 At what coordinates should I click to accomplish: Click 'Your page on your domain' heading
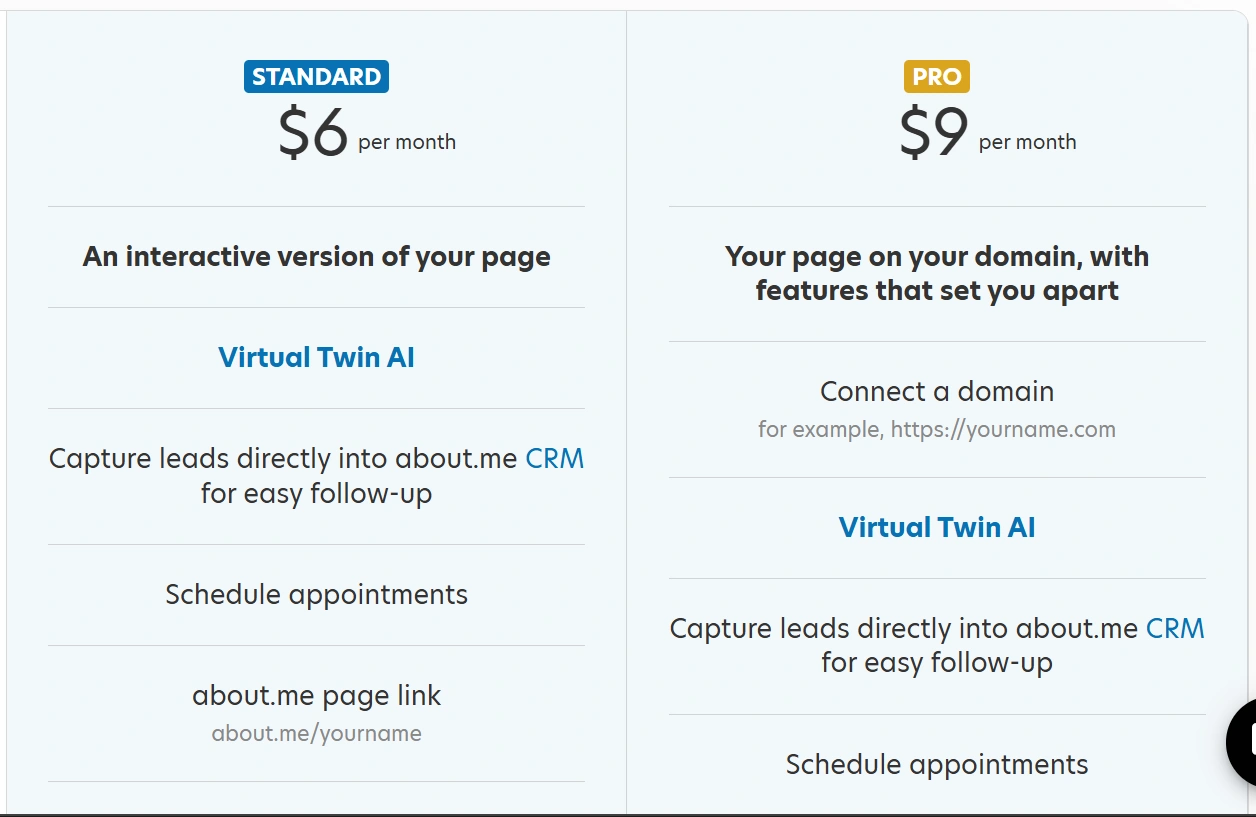937,257
